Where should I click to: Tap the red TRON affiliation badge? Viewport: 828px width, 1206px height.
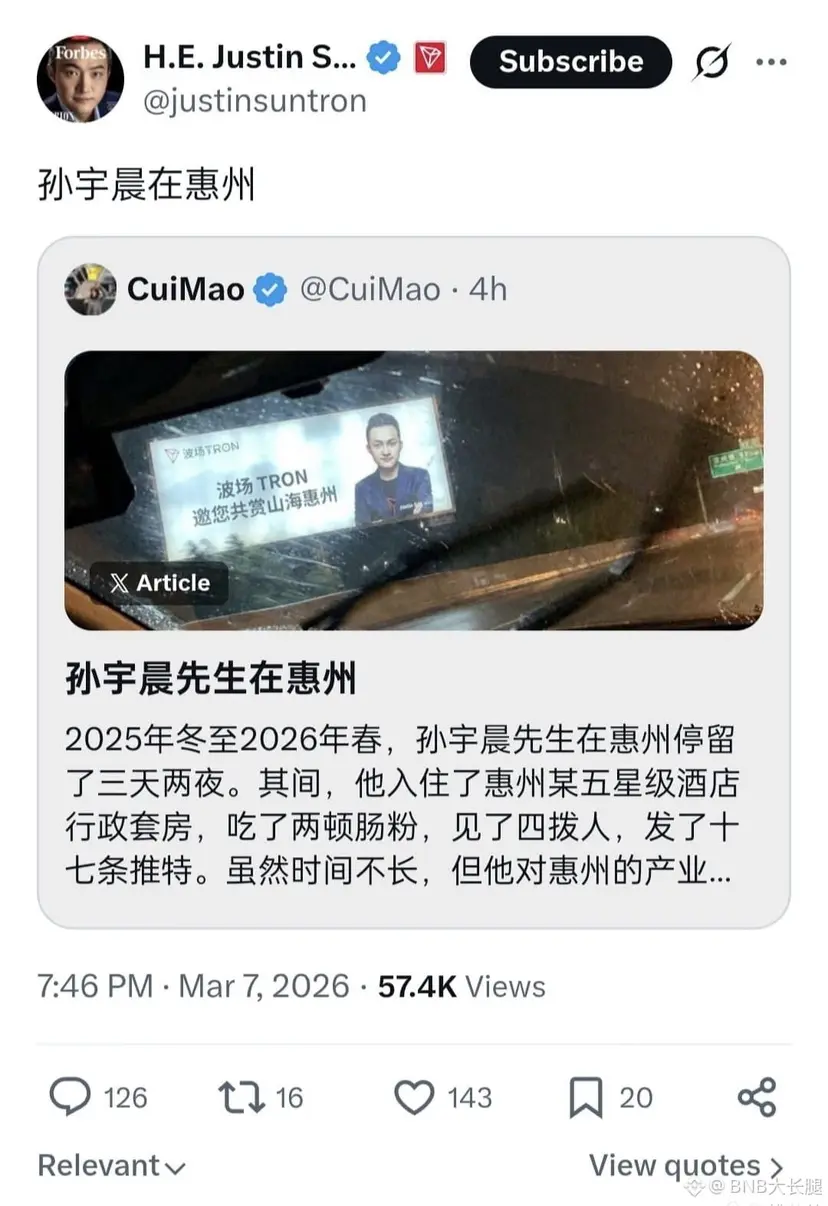pos(430,58)
